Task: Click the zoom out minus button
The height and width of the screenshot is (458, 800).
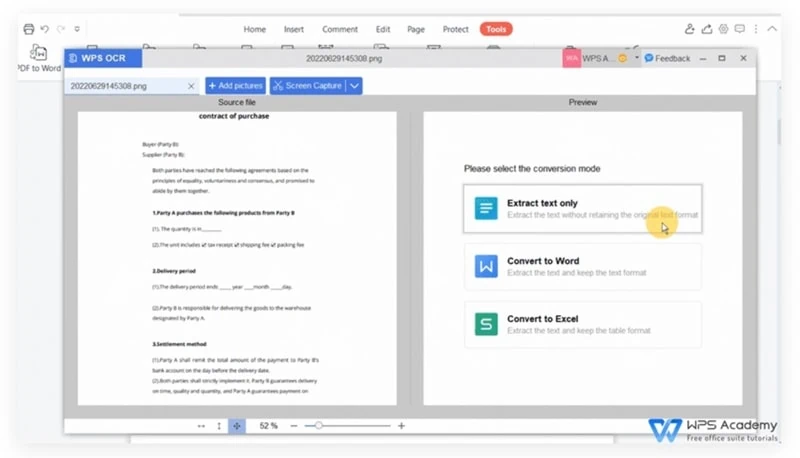Action: point(294,426)
